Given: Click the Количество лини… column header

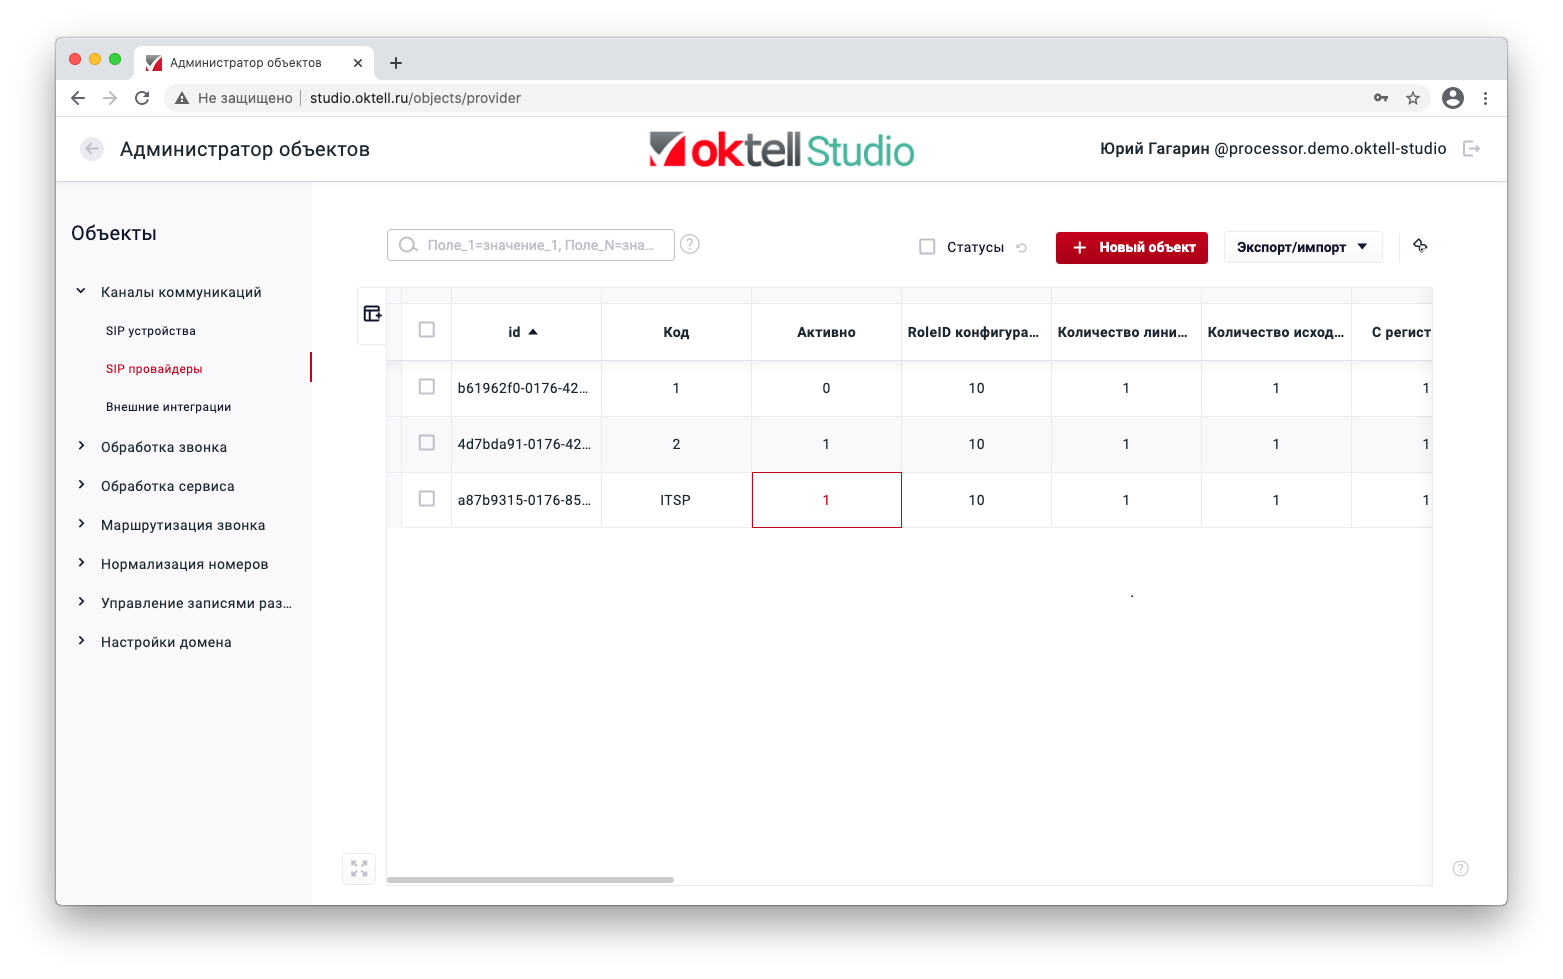Looking at the screenshot, I should click(1126, 332).
